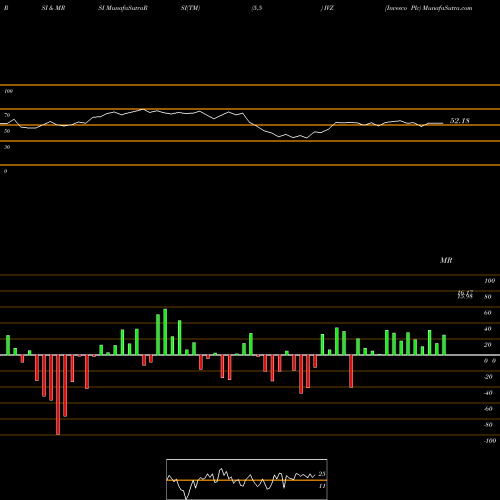Click the value 11 in the mini chart
The height and width of the screenshot is (500, 500).
click(322, 486)
